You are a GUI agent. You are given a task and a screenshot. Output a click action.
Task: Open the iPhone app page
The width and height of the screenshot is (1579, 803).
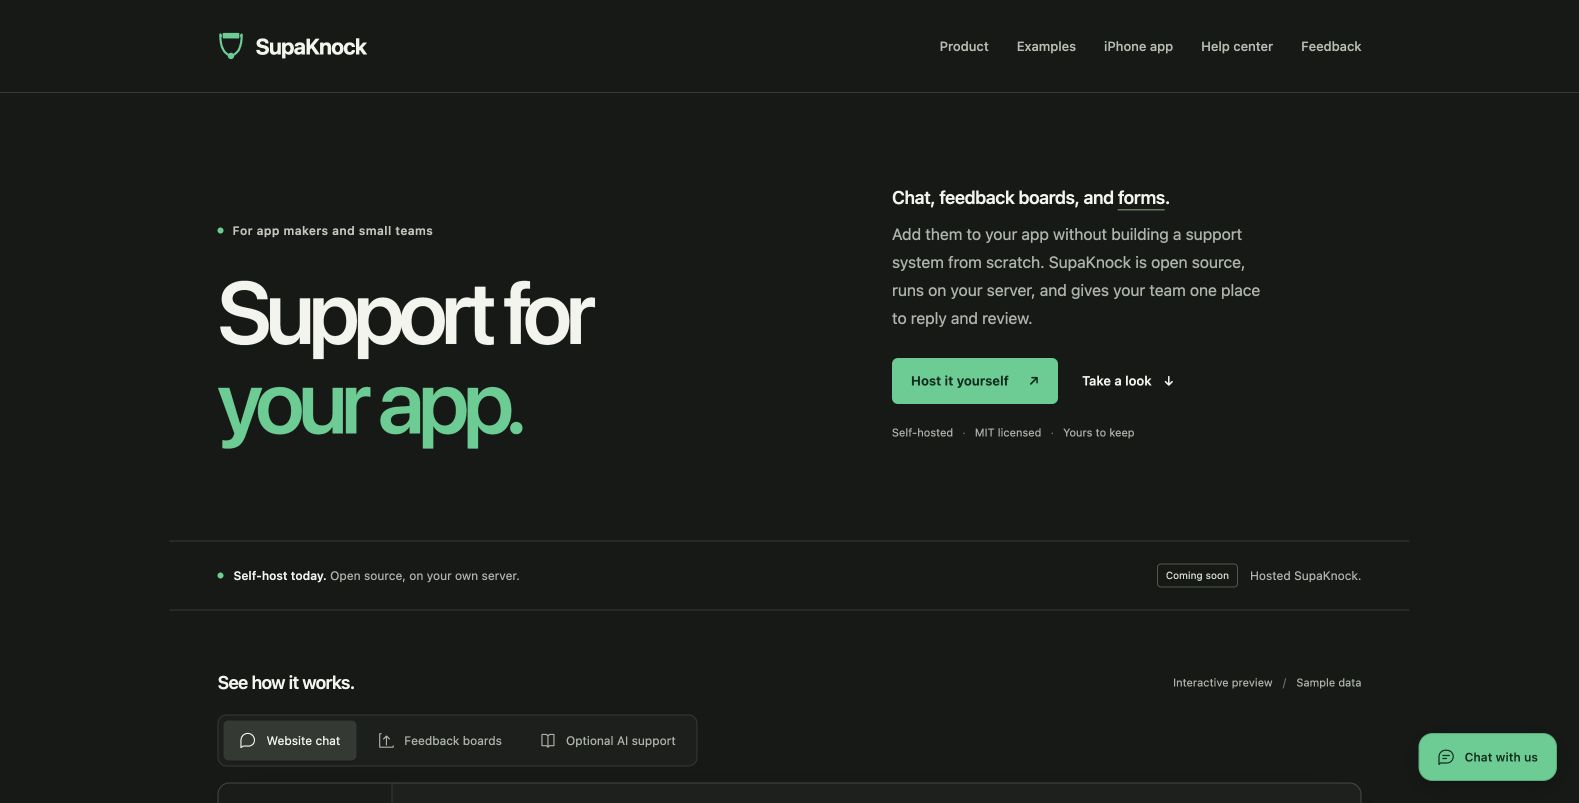[x=1138, y=46]
